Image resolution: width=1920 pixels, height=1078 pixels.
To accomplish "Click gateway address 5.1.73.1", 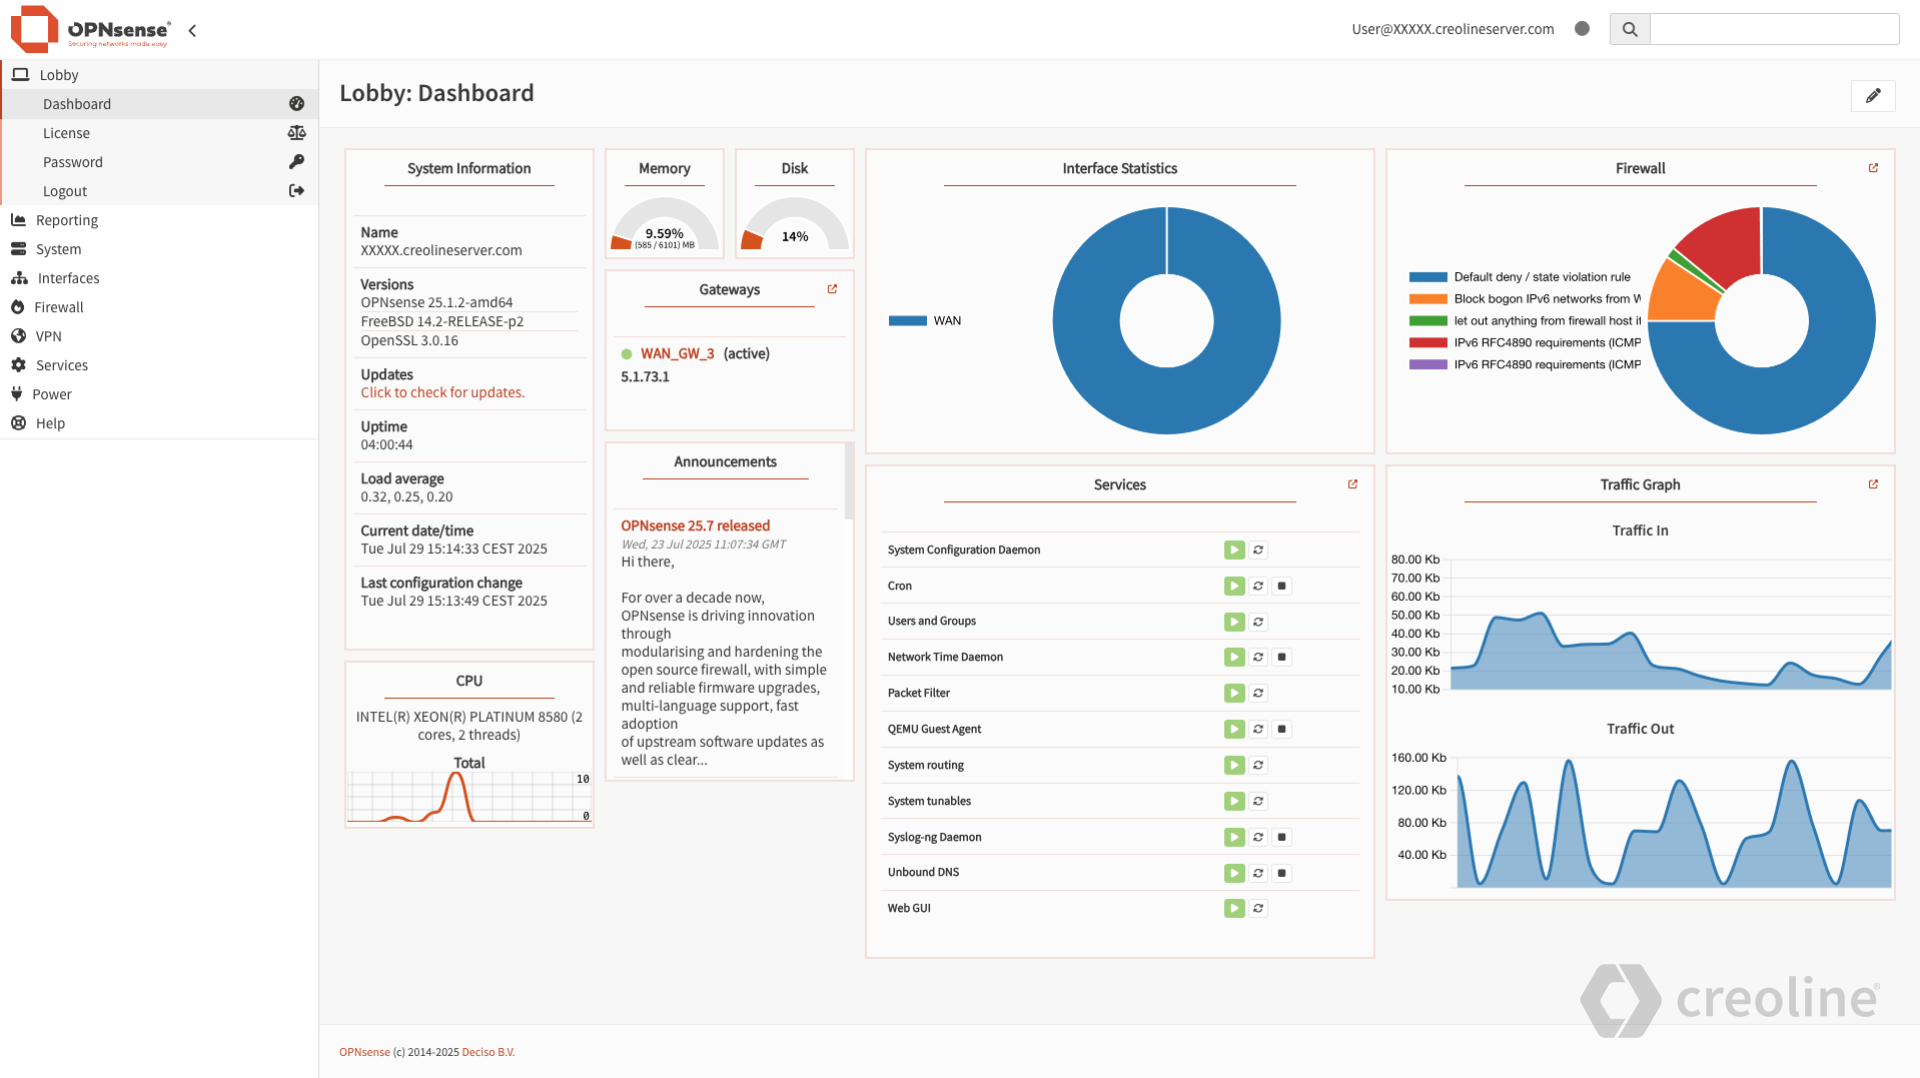I will point(645,377).
